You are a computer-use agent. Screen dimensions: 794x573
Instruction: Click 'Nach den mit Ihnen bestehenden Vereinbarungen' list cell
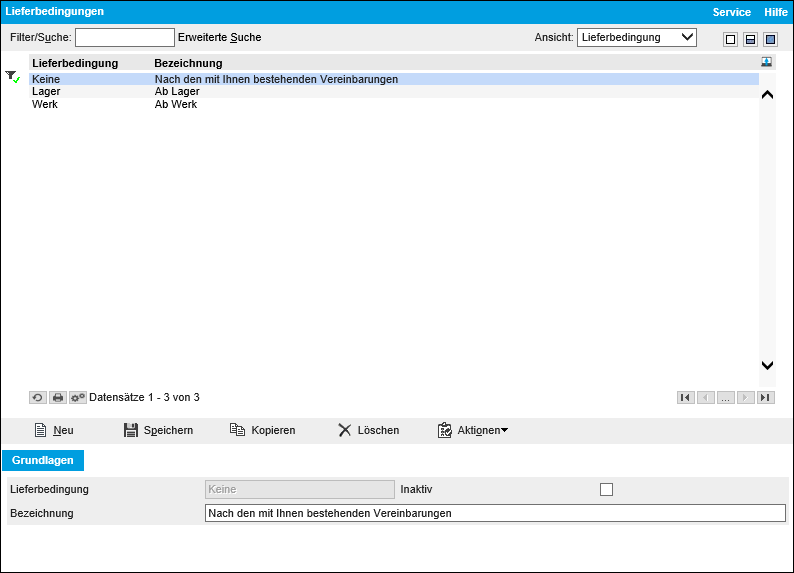(x=276, y=79)
